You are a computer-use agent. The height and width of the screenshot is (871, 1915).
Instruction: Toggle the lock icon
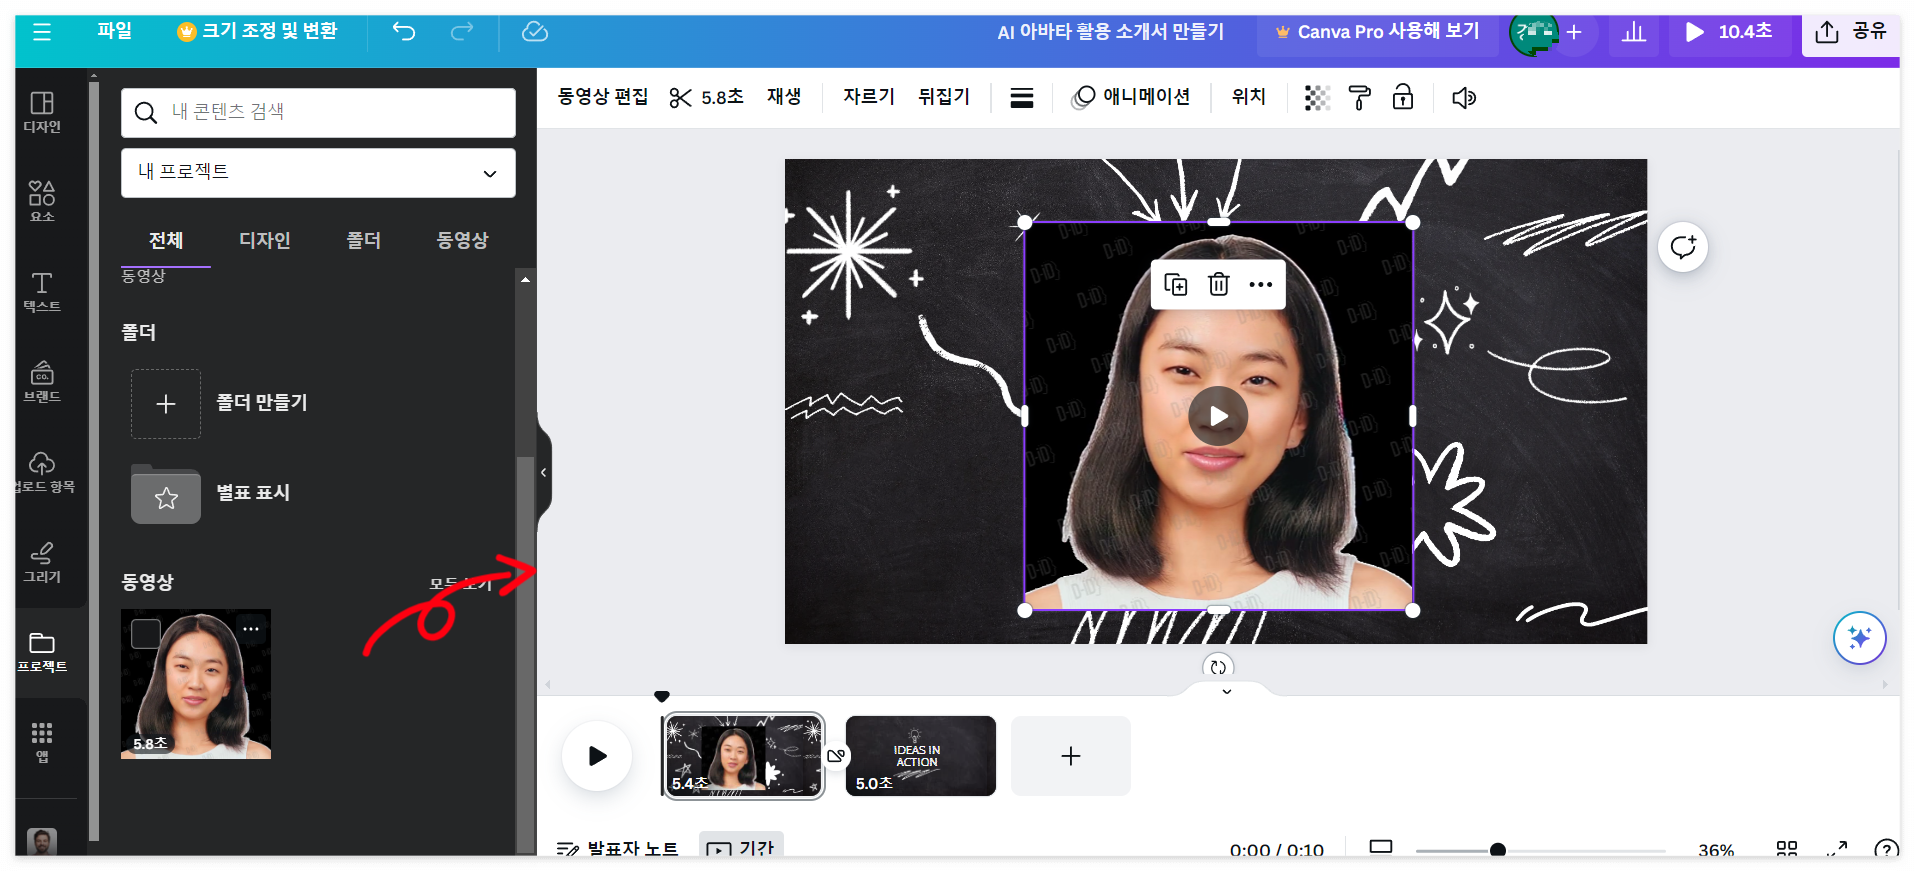pyautogui.click(x=1403, y=98)
